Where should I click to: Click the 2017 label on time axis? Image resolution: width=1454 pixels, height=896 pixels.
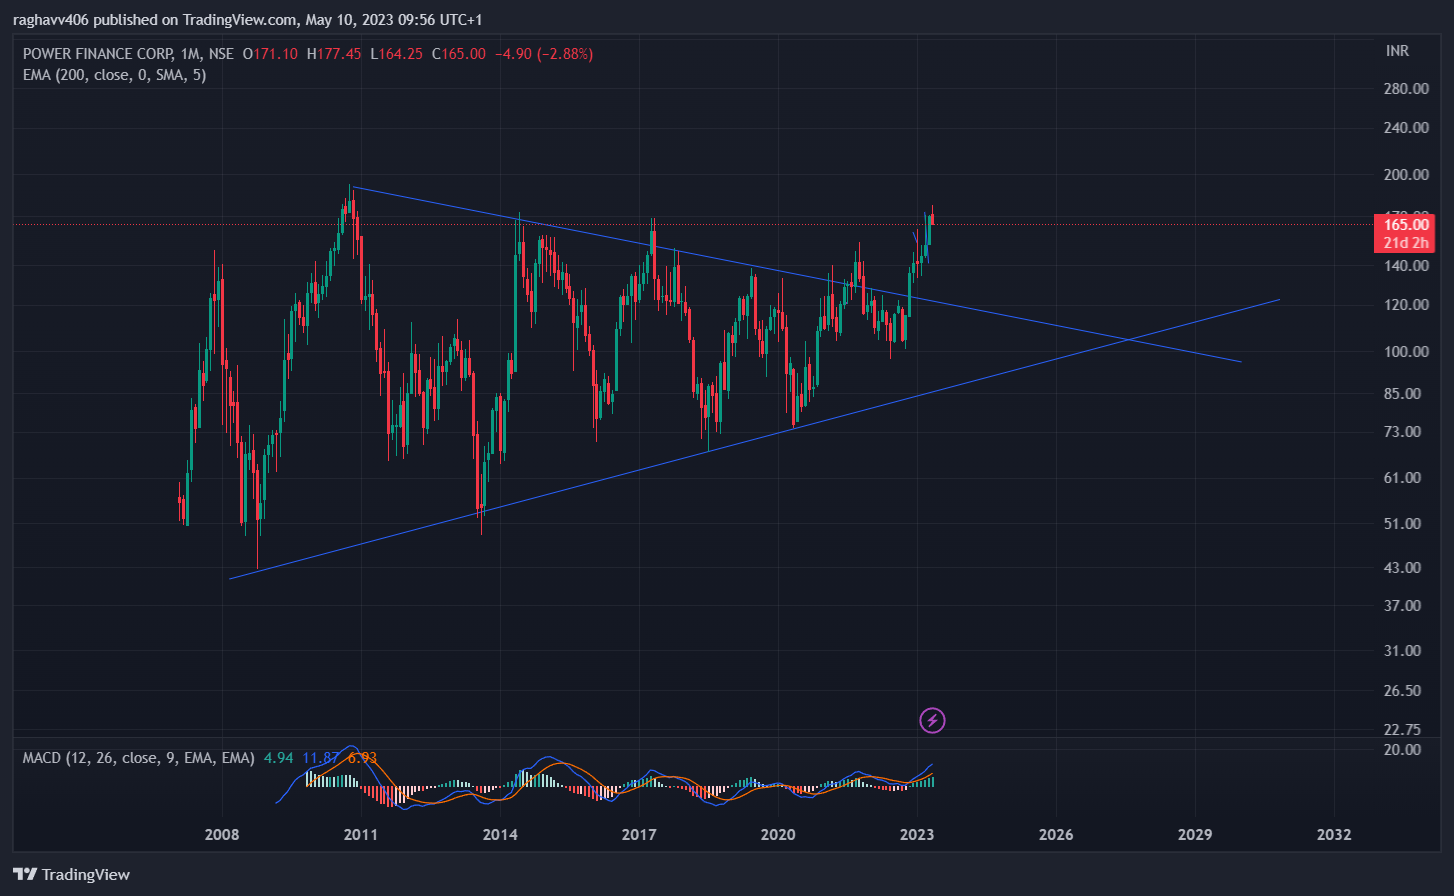(639, 834)
